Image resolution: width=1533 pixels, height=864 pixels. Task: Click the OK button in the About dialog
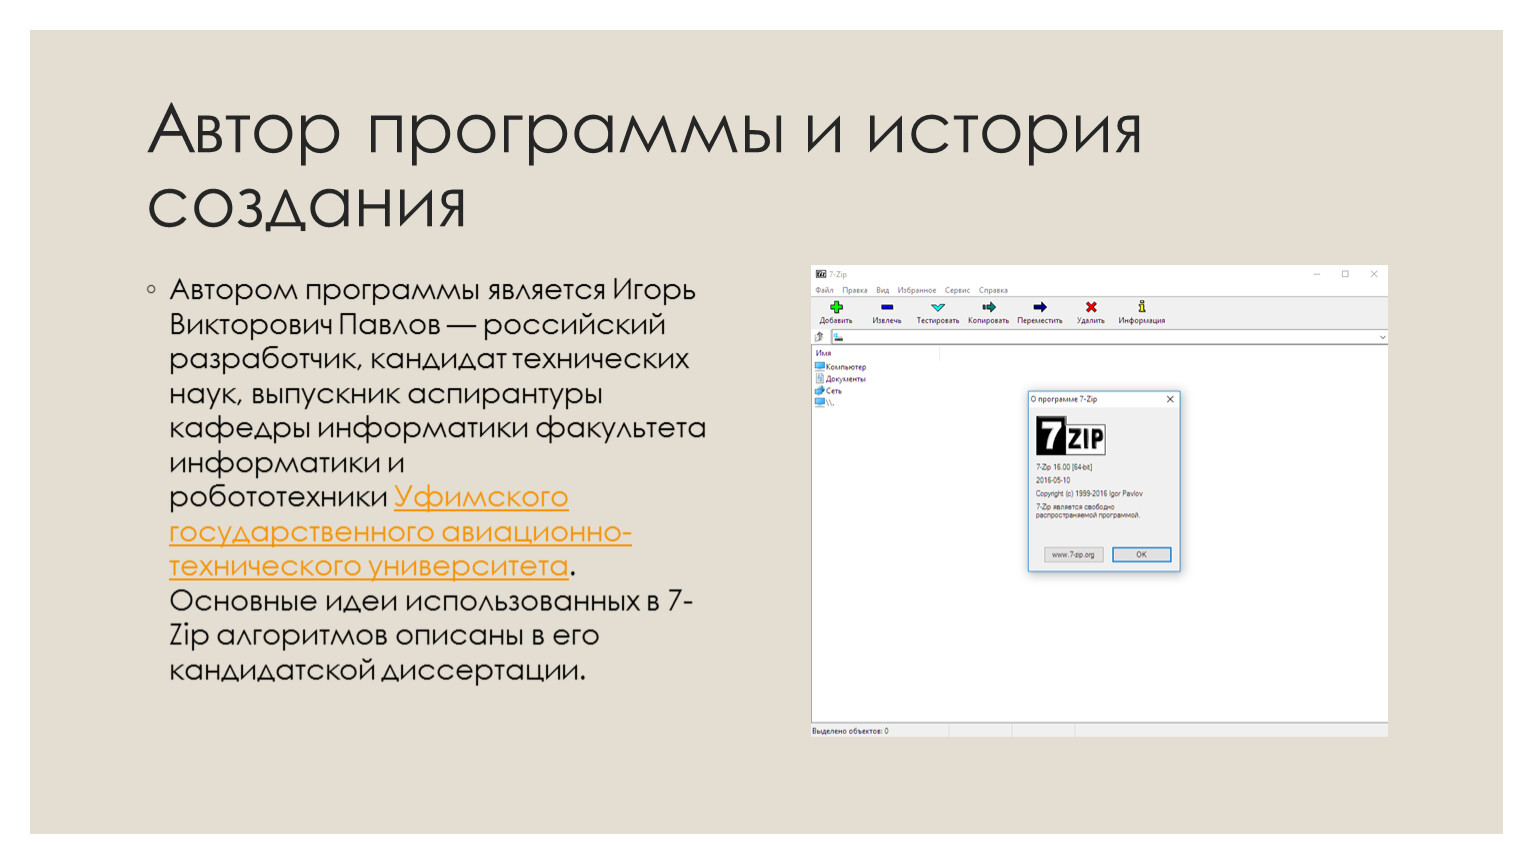(x=1141, y=554)
